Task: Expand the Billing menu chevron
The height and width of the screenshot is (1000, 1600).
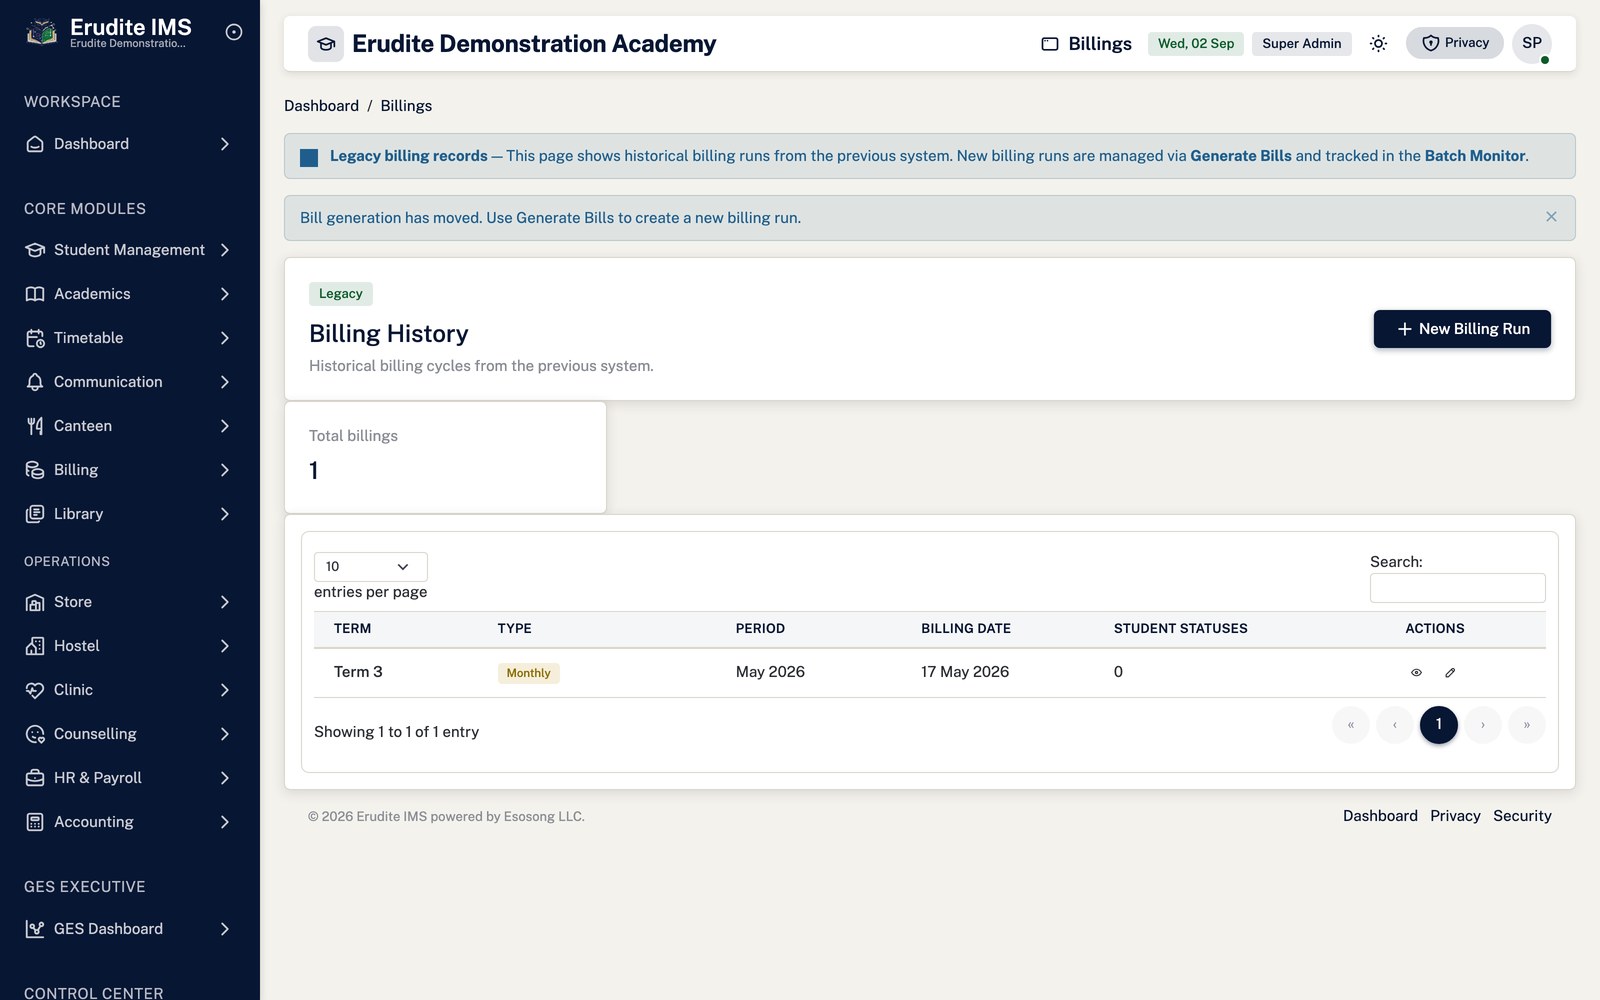Action: [x=225, y=470]
